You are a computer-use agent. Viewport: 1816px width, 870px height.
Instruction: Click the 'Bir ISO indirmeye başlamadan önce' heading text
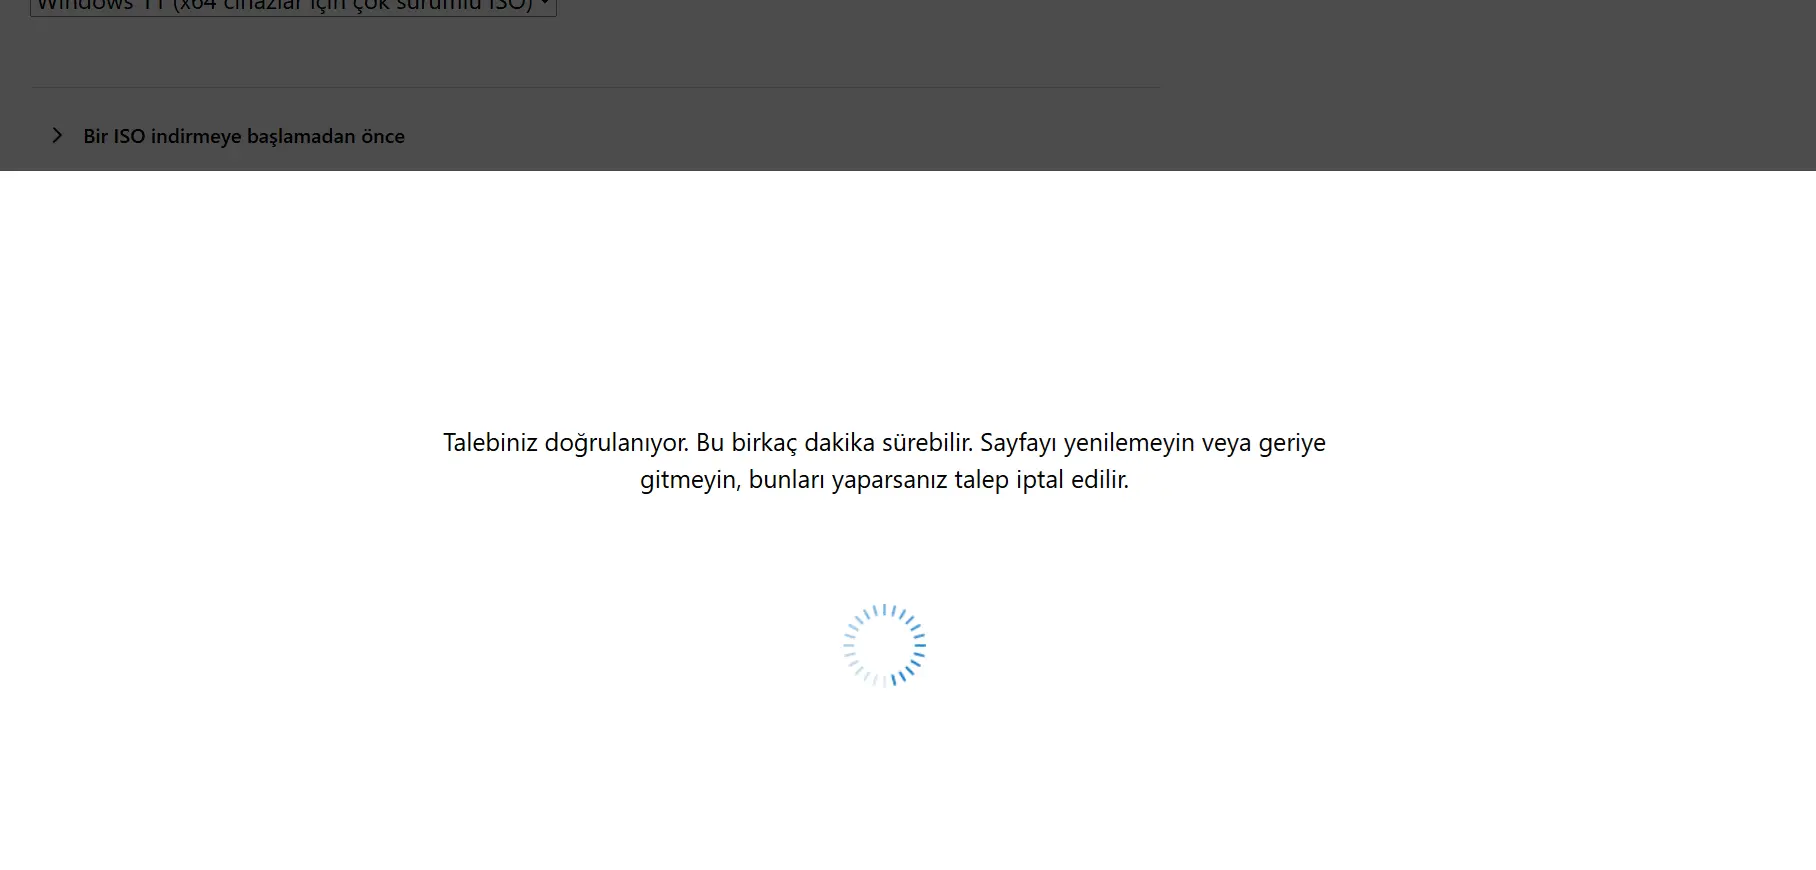tap(244, 136)
